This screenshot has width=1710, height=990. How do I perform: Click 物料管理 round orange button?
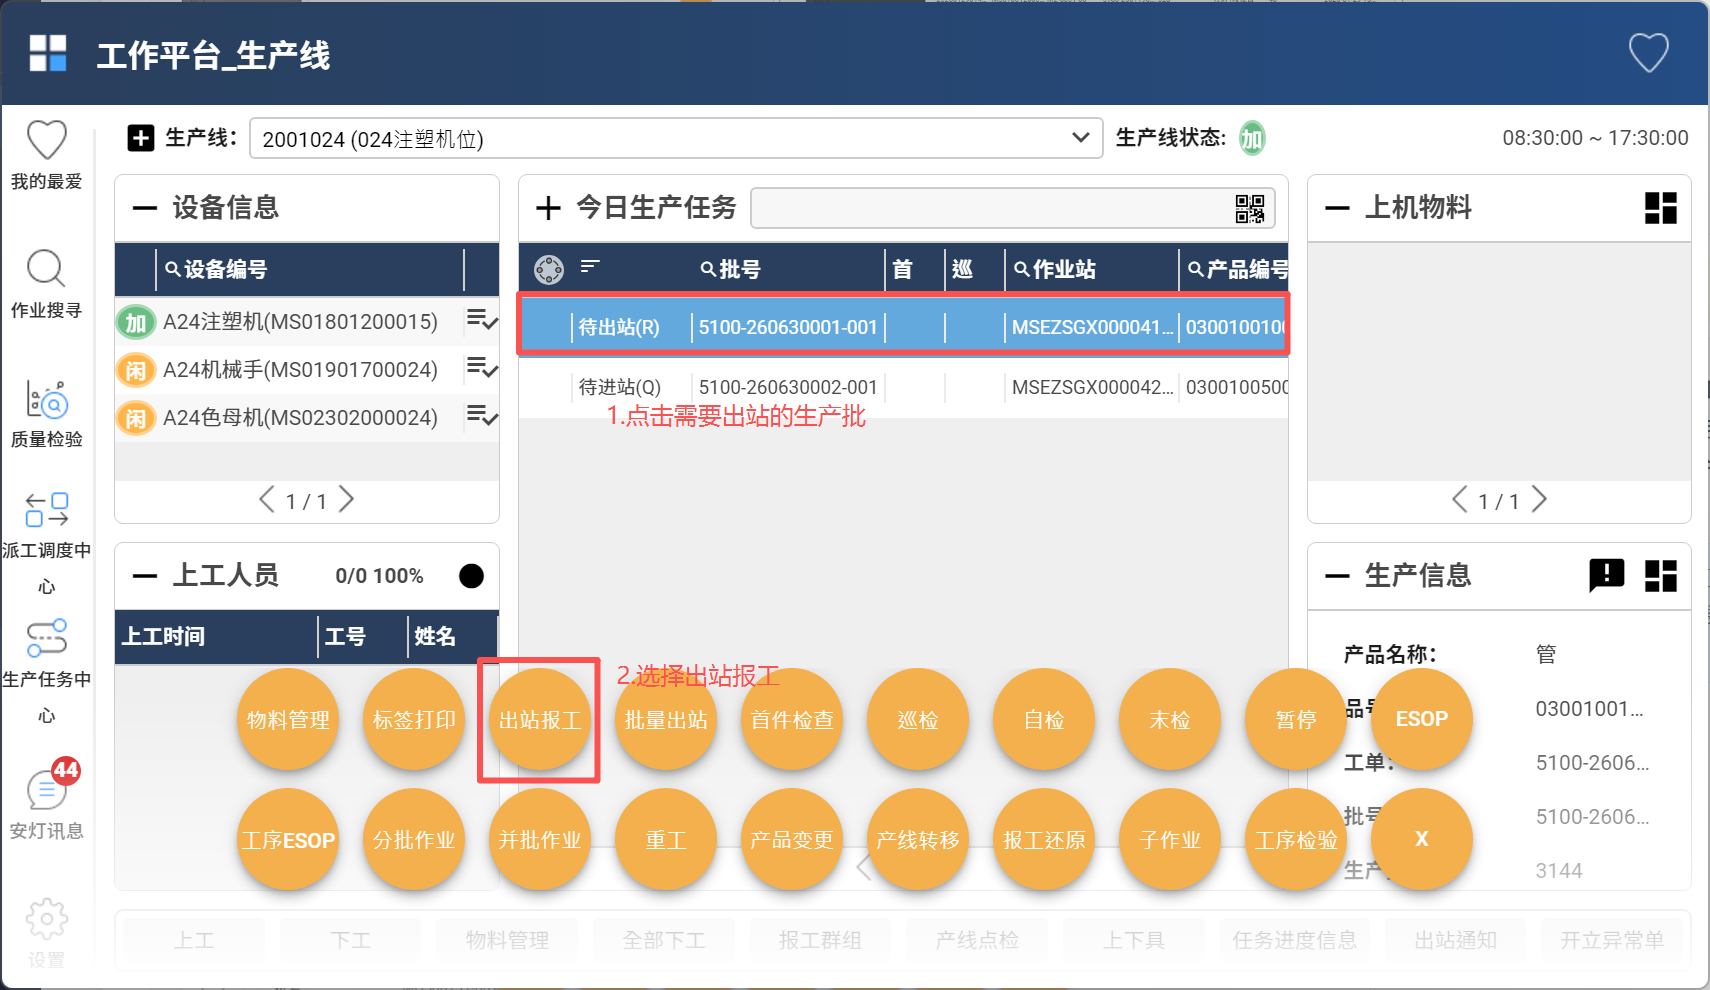click(288, 719)
